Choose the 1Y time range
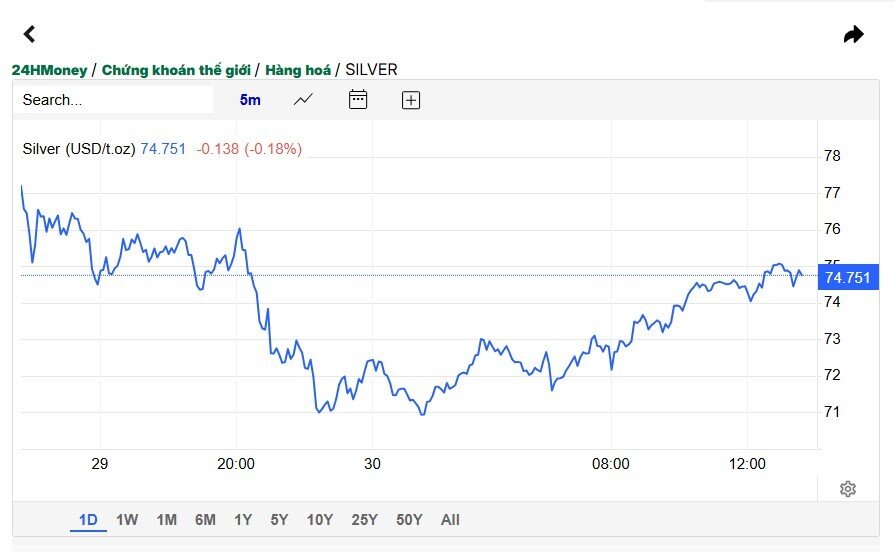Screen dimensions: 895x552 click(x=243, y=519)
